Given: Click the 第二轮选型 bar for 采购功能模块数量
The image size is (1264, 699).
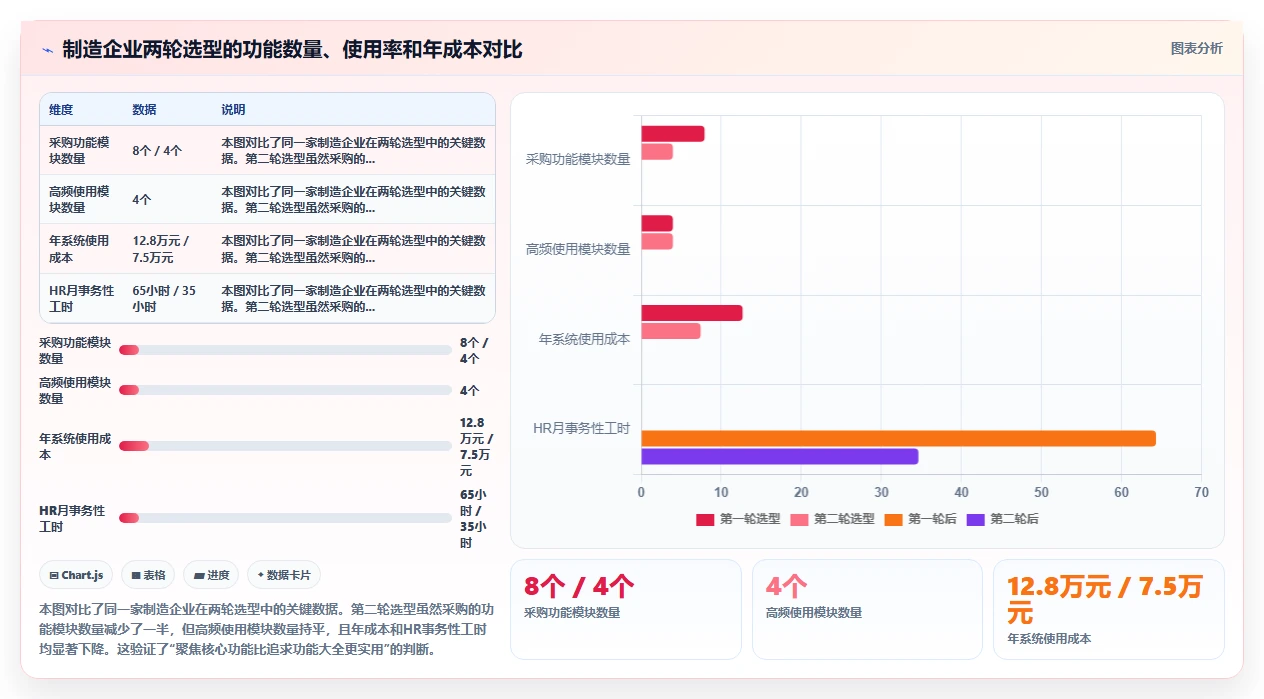Looking at the screenshot, I should (x=657, y=151).
